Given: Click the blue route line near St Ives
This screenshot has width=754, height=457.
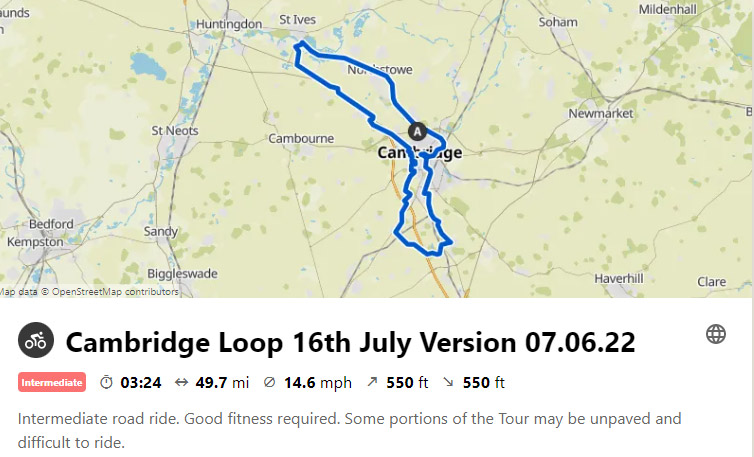Looking at the screenshot, I should [x=302, y=44].
